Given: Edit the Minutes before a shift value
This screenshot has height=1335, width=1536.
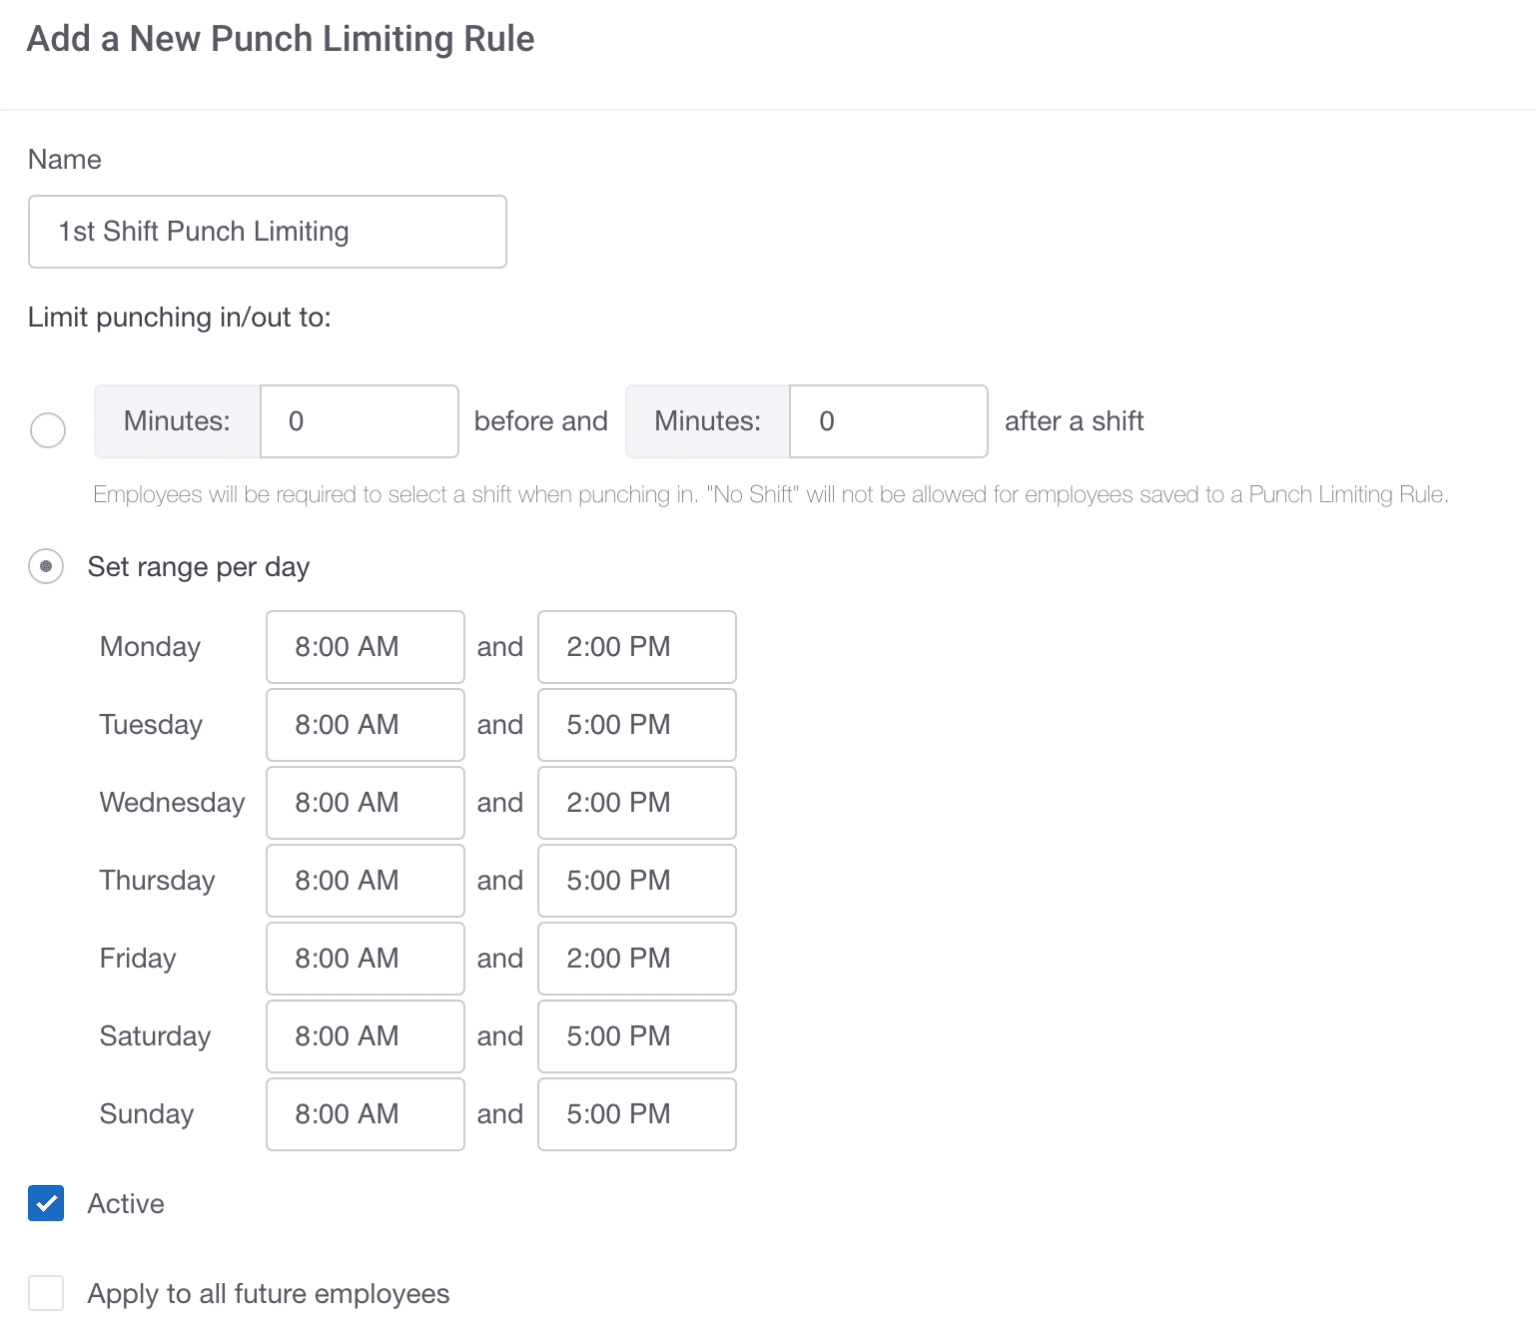Looking at the screenshot, I should point(358,421).
